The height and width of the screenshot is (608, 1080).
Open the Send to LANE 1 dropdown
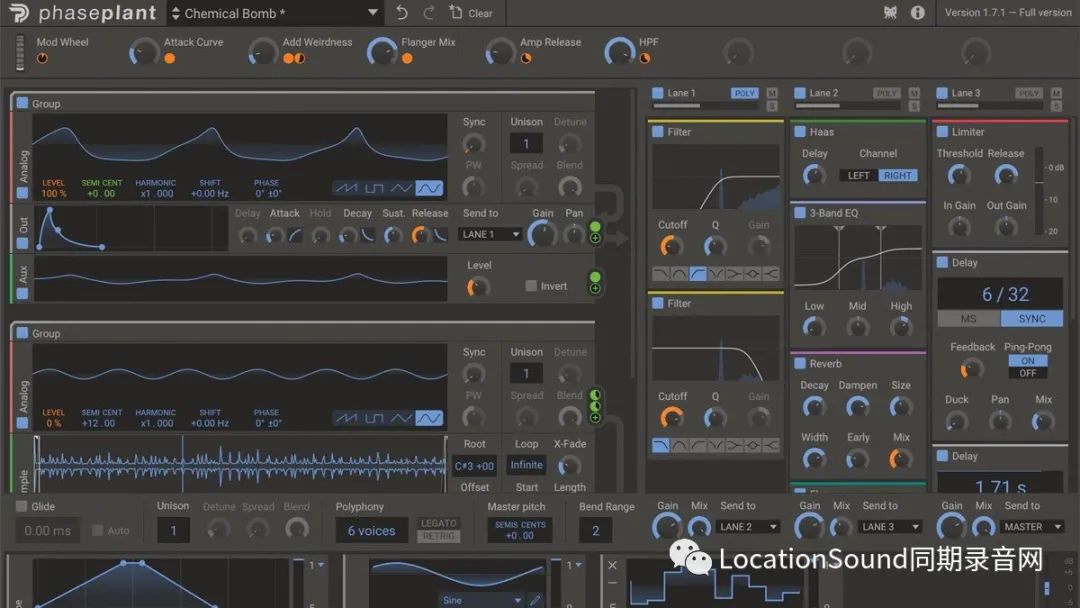[490, 234]
